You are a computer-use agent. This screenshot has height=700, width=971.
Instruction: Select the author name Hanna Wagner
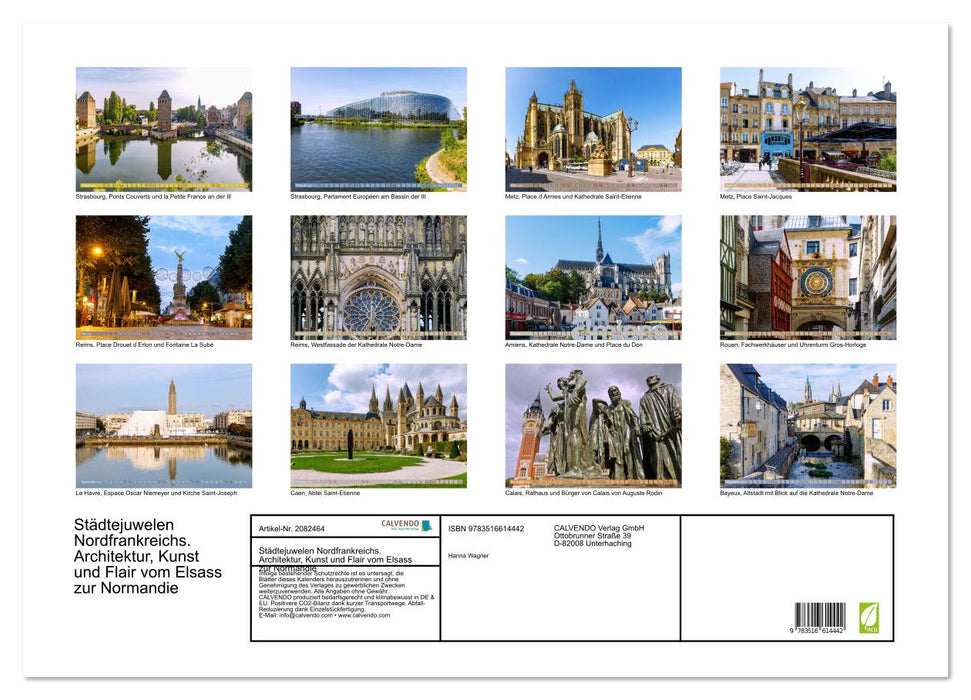(x=467, y=556)
